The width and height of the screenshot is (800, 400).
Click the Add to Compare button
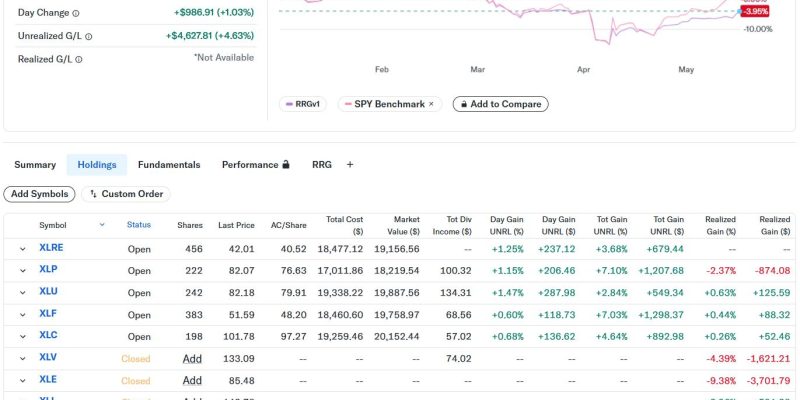(x=501, y=104)
